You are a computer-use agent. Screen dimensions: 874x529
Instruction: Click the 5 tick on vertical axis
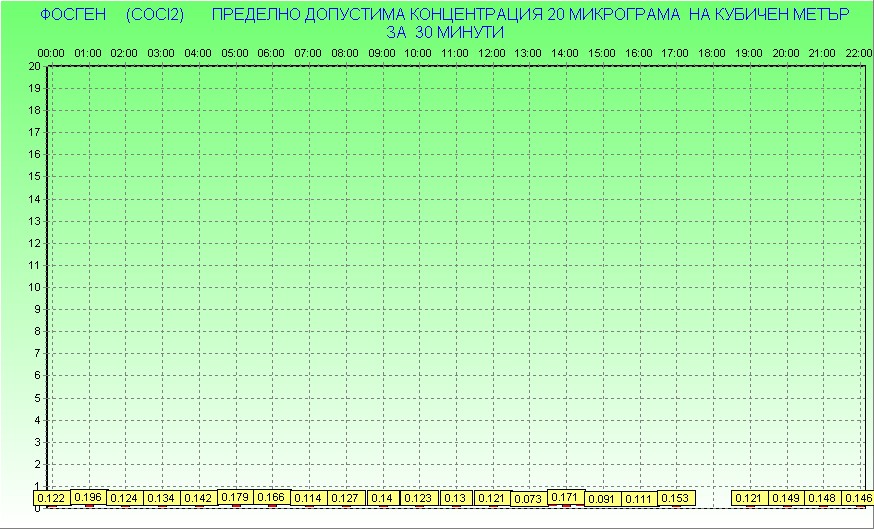pyautogui.click(x=37, y=398)
